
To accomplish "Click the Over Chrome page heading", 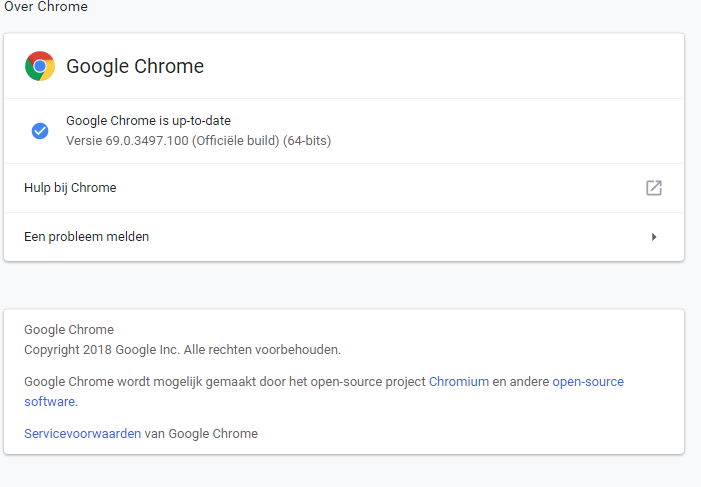I will coord(46,6).
